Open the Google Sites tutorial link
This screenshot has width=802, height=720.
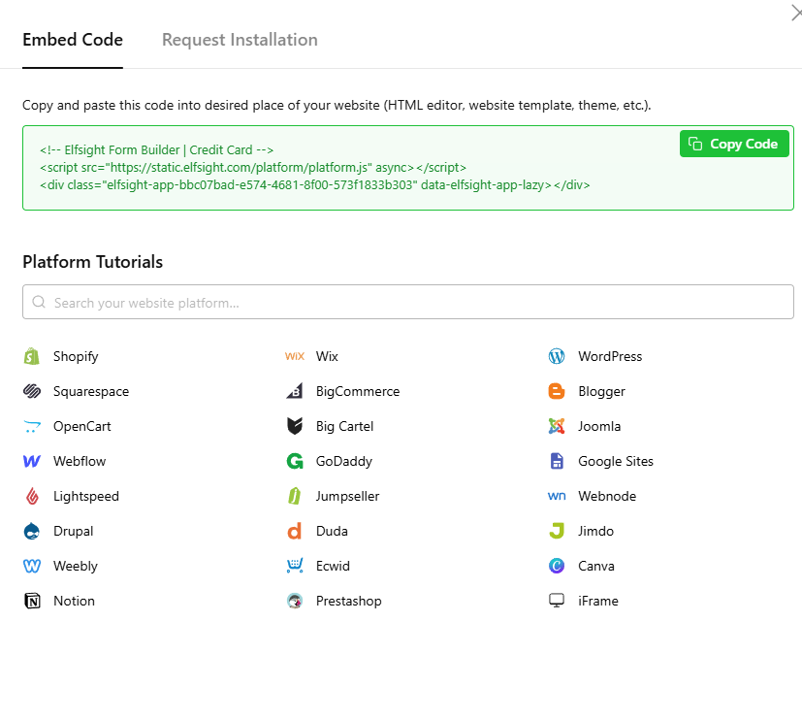coord(616,461)
